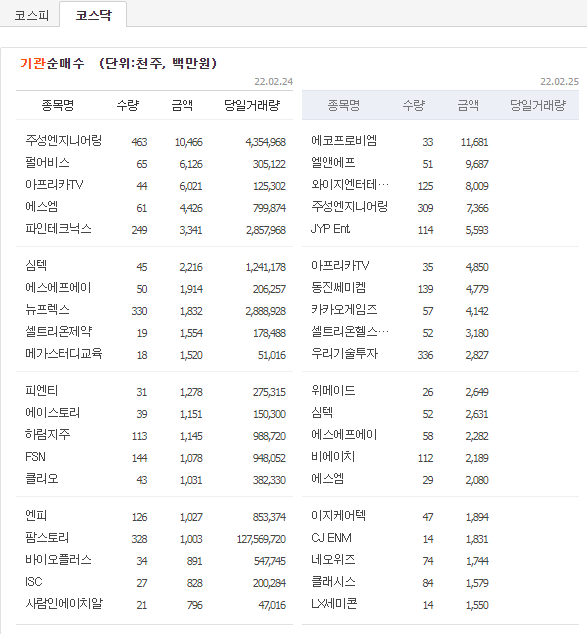The height and width of the screenshot is (634, 587).
Task: Click the 뉴프렉스 stock name
Action: click(47, 310)
